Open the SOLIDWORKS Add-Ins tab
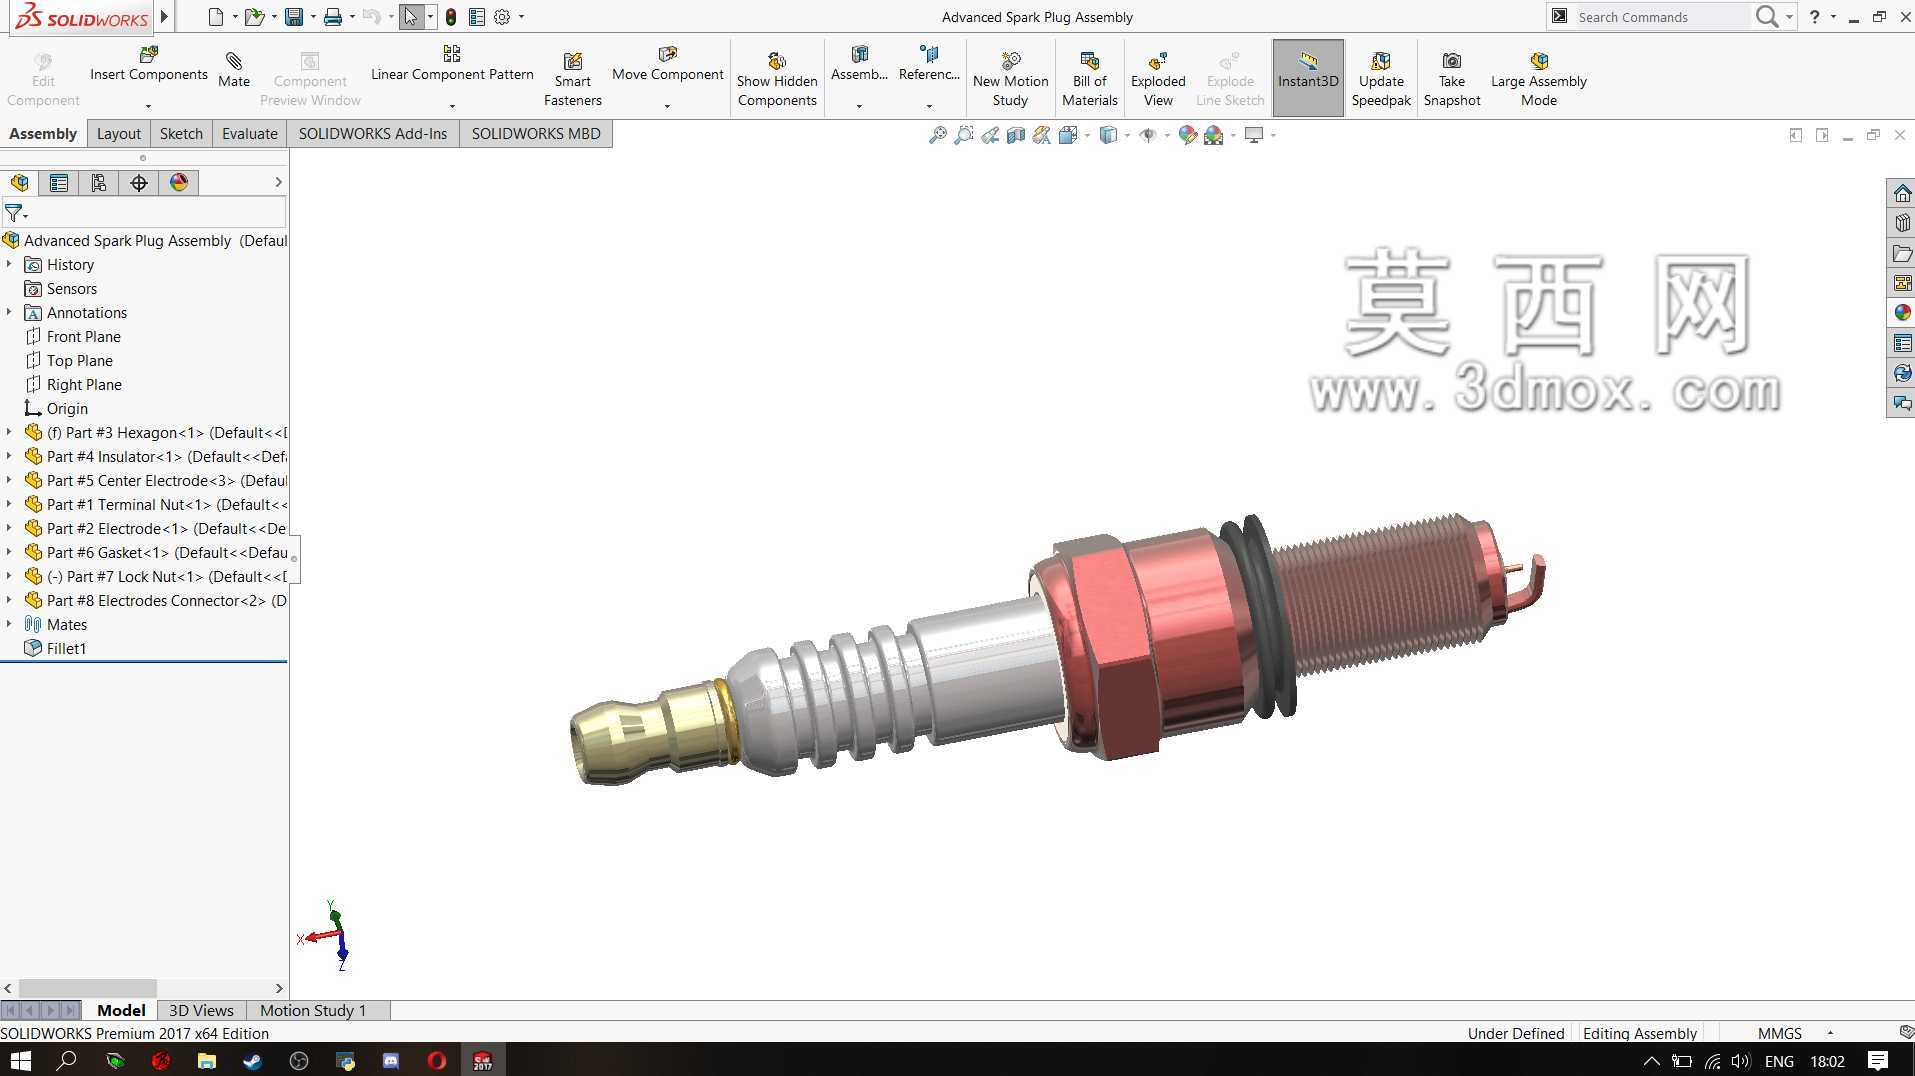Screen dimensions: 1915x1076 [372, 134]
